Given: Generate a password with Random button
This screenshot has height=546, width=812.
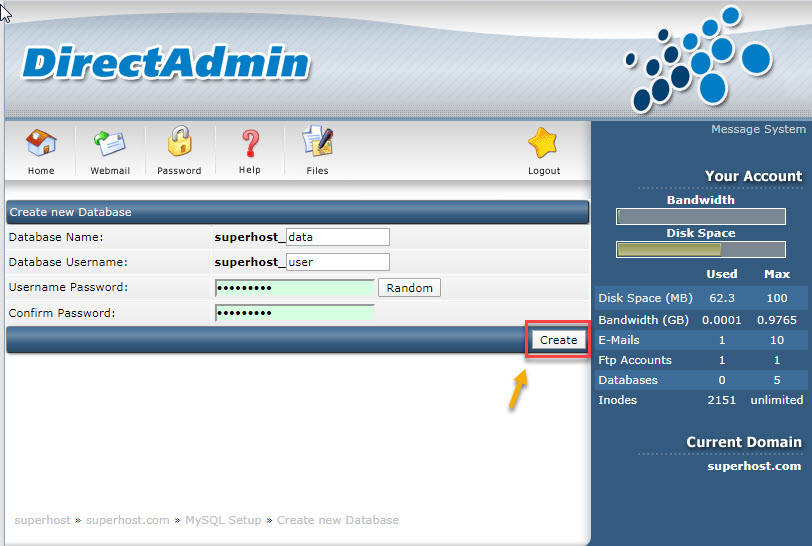Looking at the screenshot, I should 409,288.
